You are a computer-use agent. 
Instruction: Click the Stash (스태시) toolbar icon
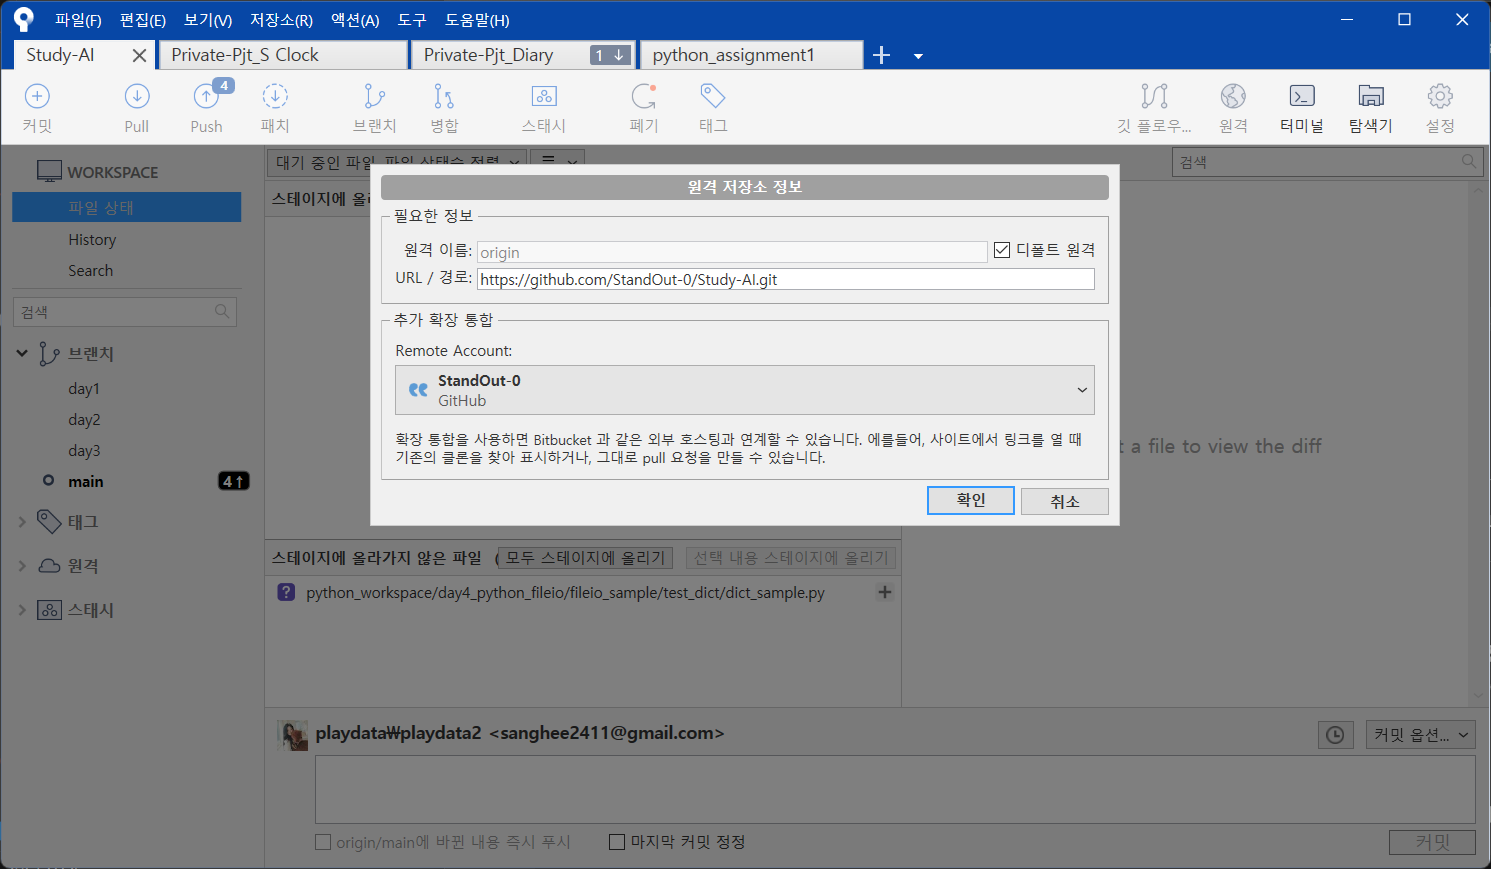tap(544, 107)
